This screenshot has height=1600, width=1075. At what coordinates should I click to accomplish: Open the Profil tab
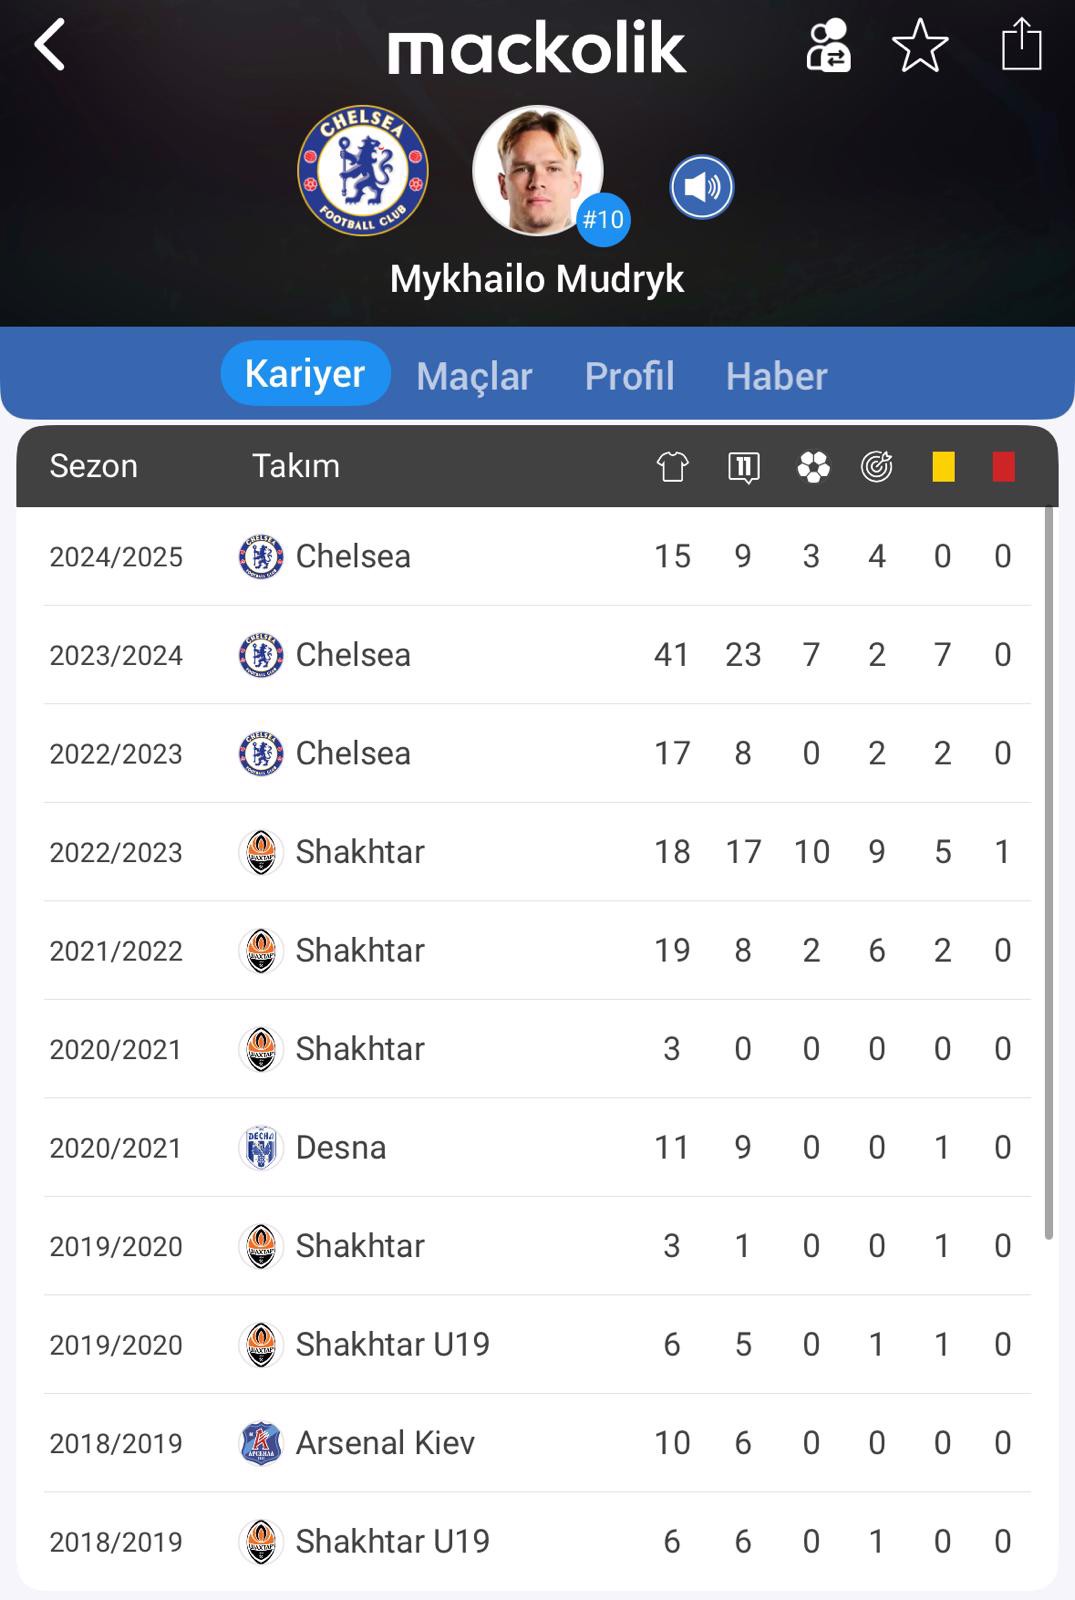[629, 377]
